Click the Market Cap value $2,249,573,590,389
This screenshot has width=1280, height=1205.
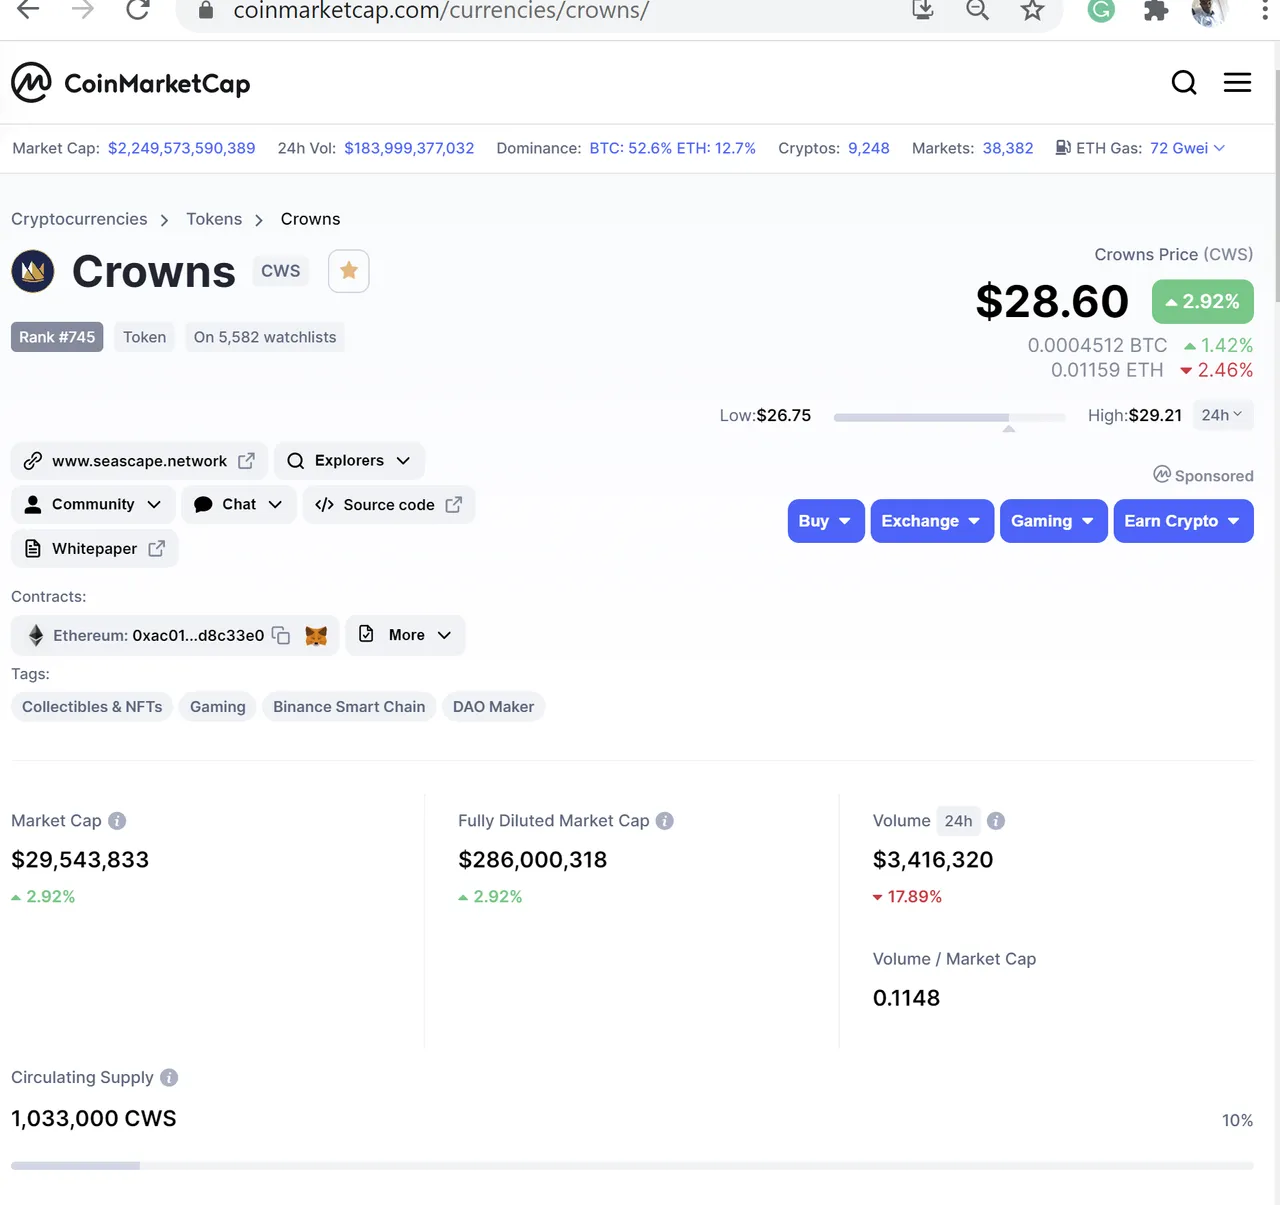coord(181,148)
